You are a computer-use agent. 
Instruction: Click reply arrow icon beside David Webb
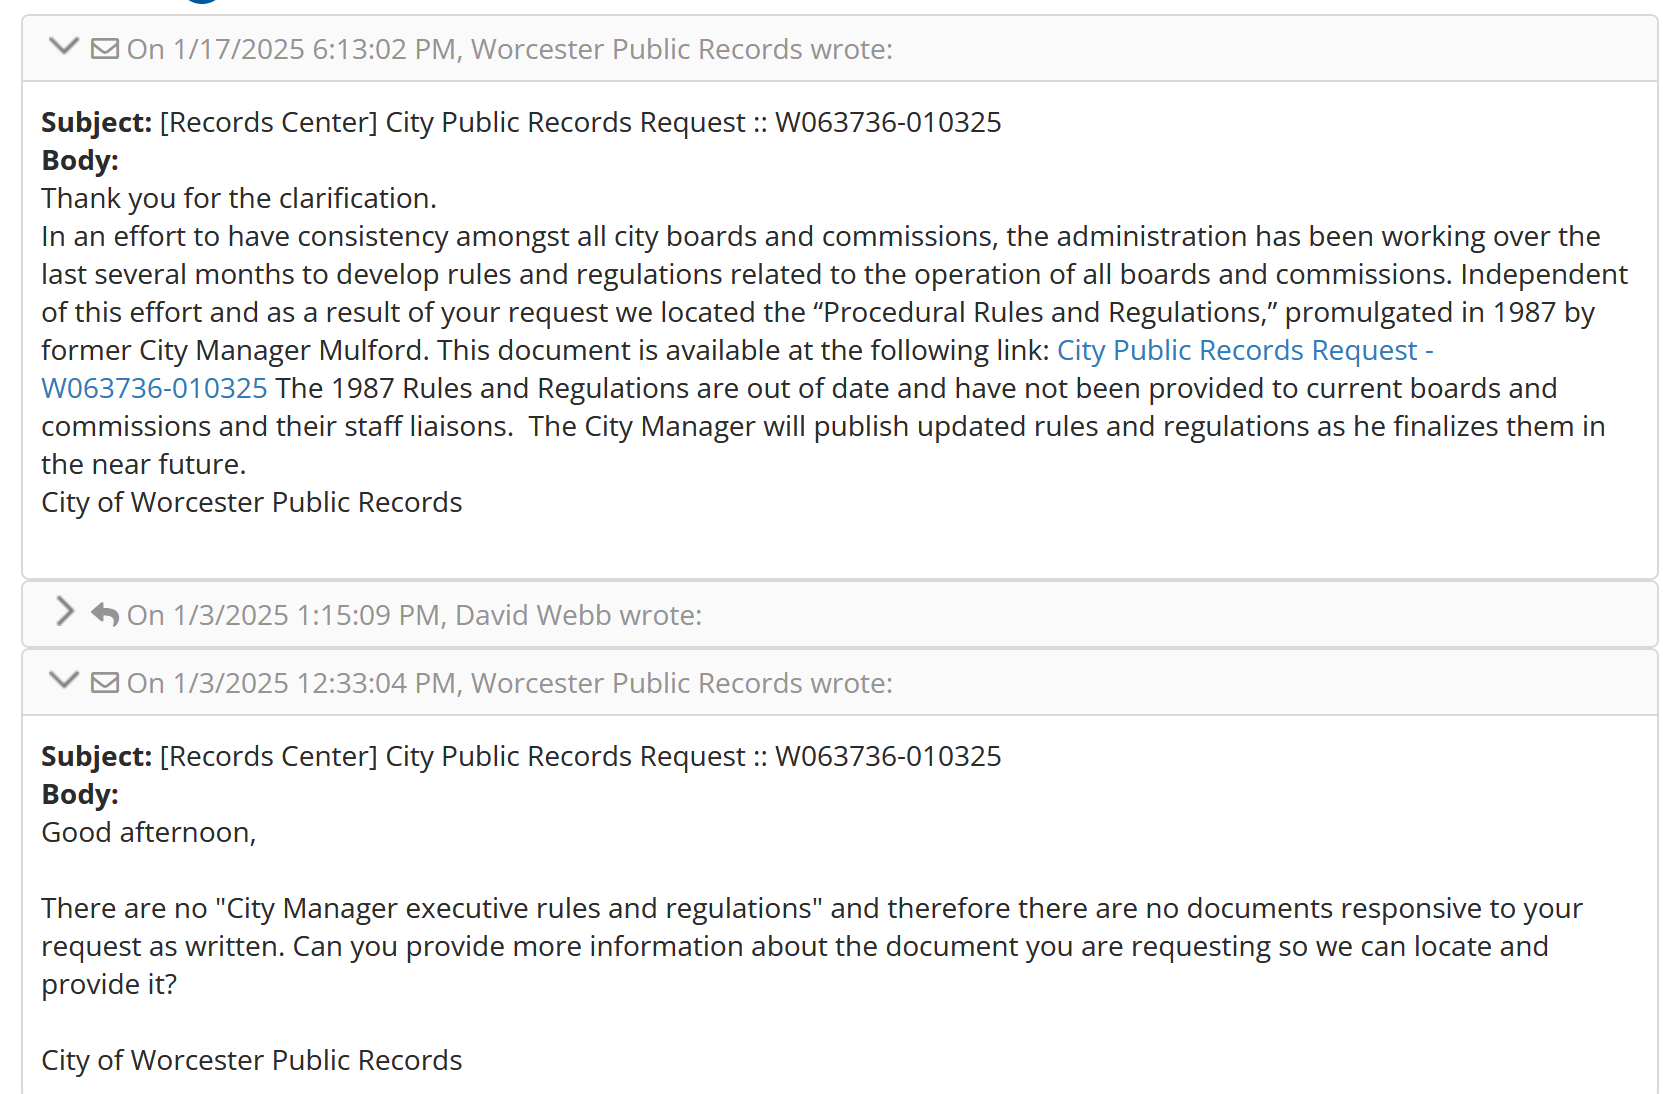[105, 614]
